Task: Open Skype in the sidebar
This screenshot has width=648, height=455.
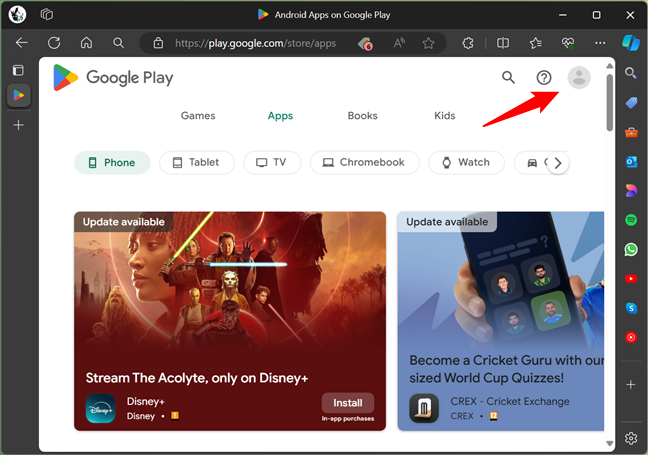Action: 631,308
